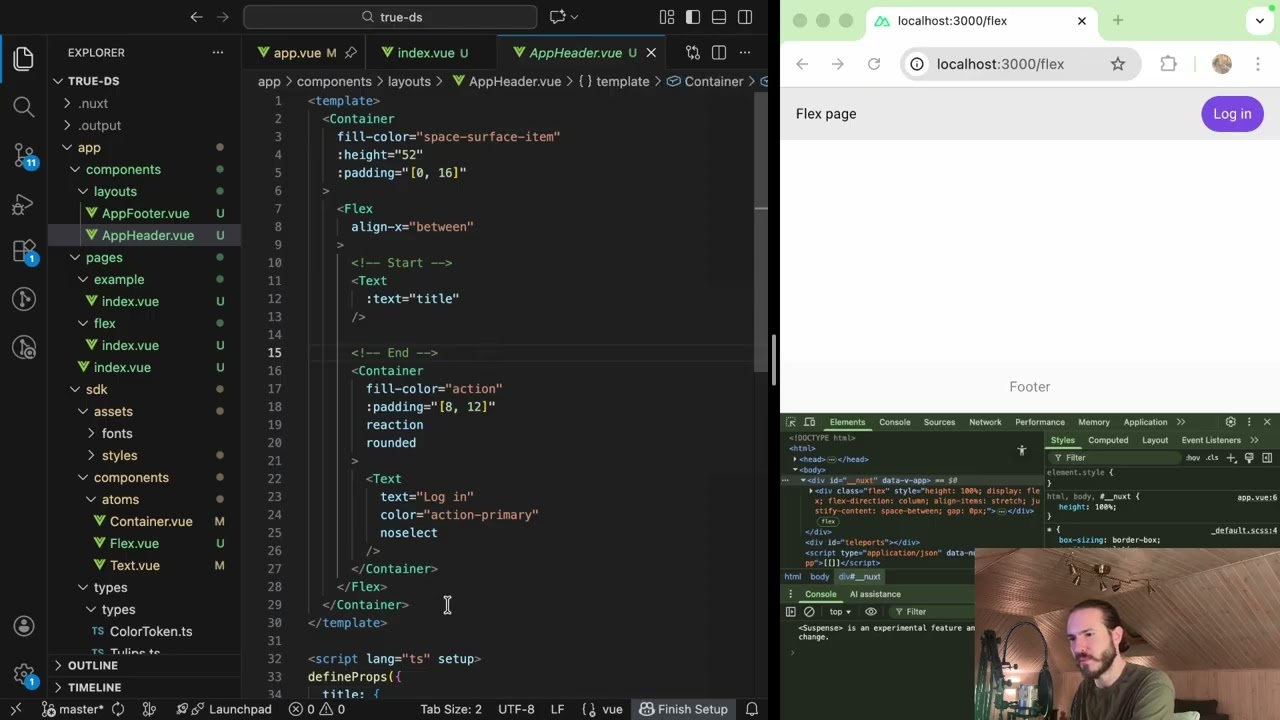
Task: Change UTF-8 file encoding
Action: [516, 709]
